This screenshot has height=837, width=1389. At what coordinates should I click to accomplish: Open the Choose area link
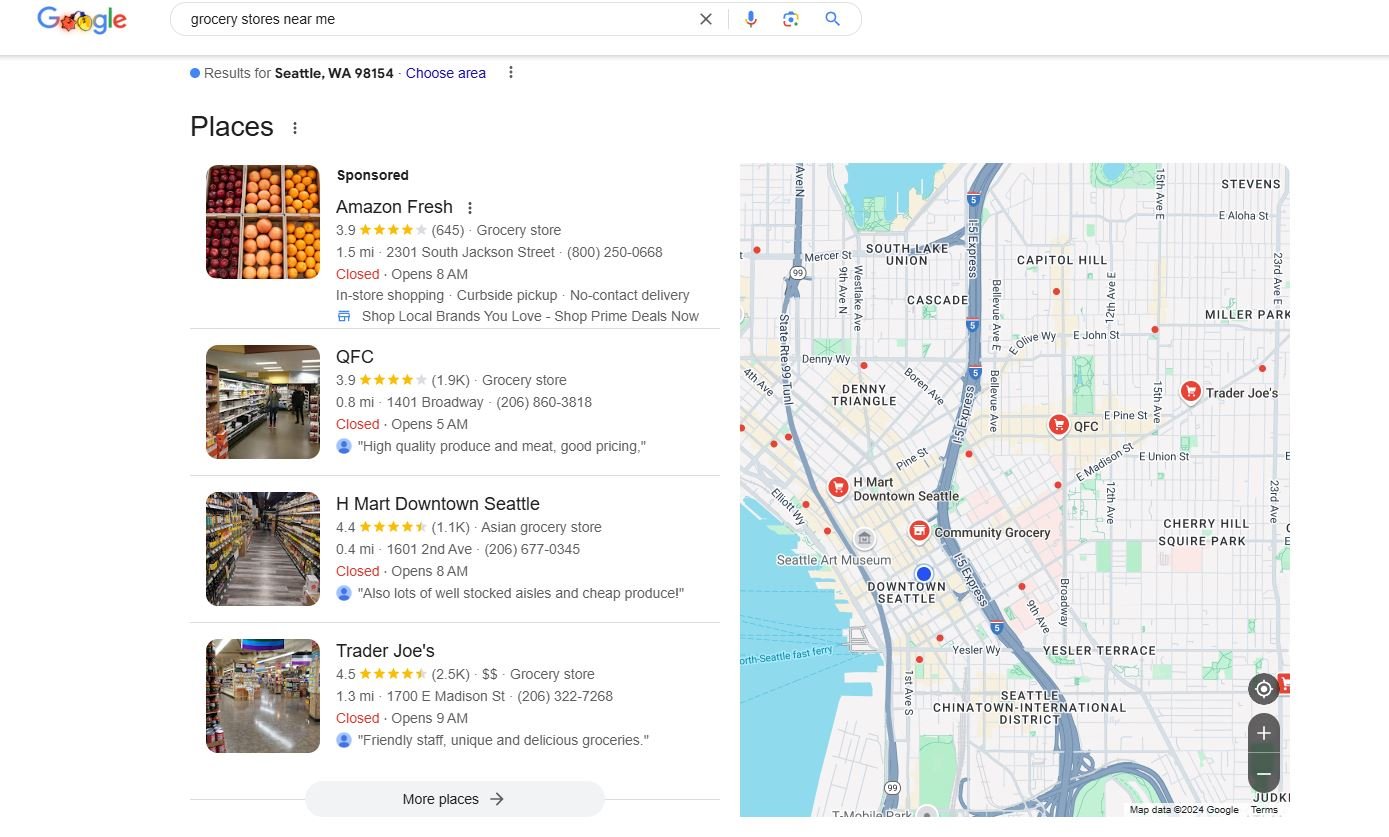[x=446, y=73]
